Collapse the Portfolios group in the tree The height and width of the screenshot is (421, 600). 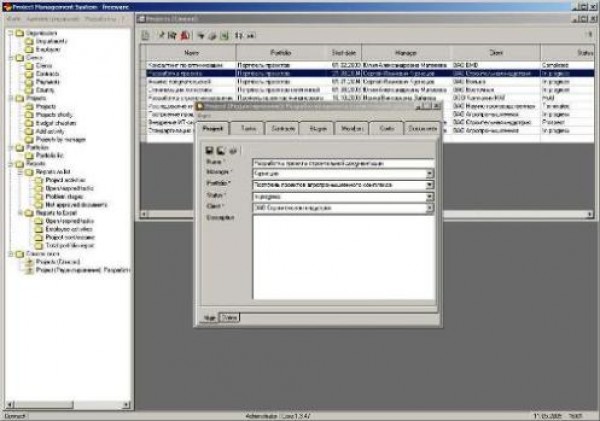pos(11,147)
